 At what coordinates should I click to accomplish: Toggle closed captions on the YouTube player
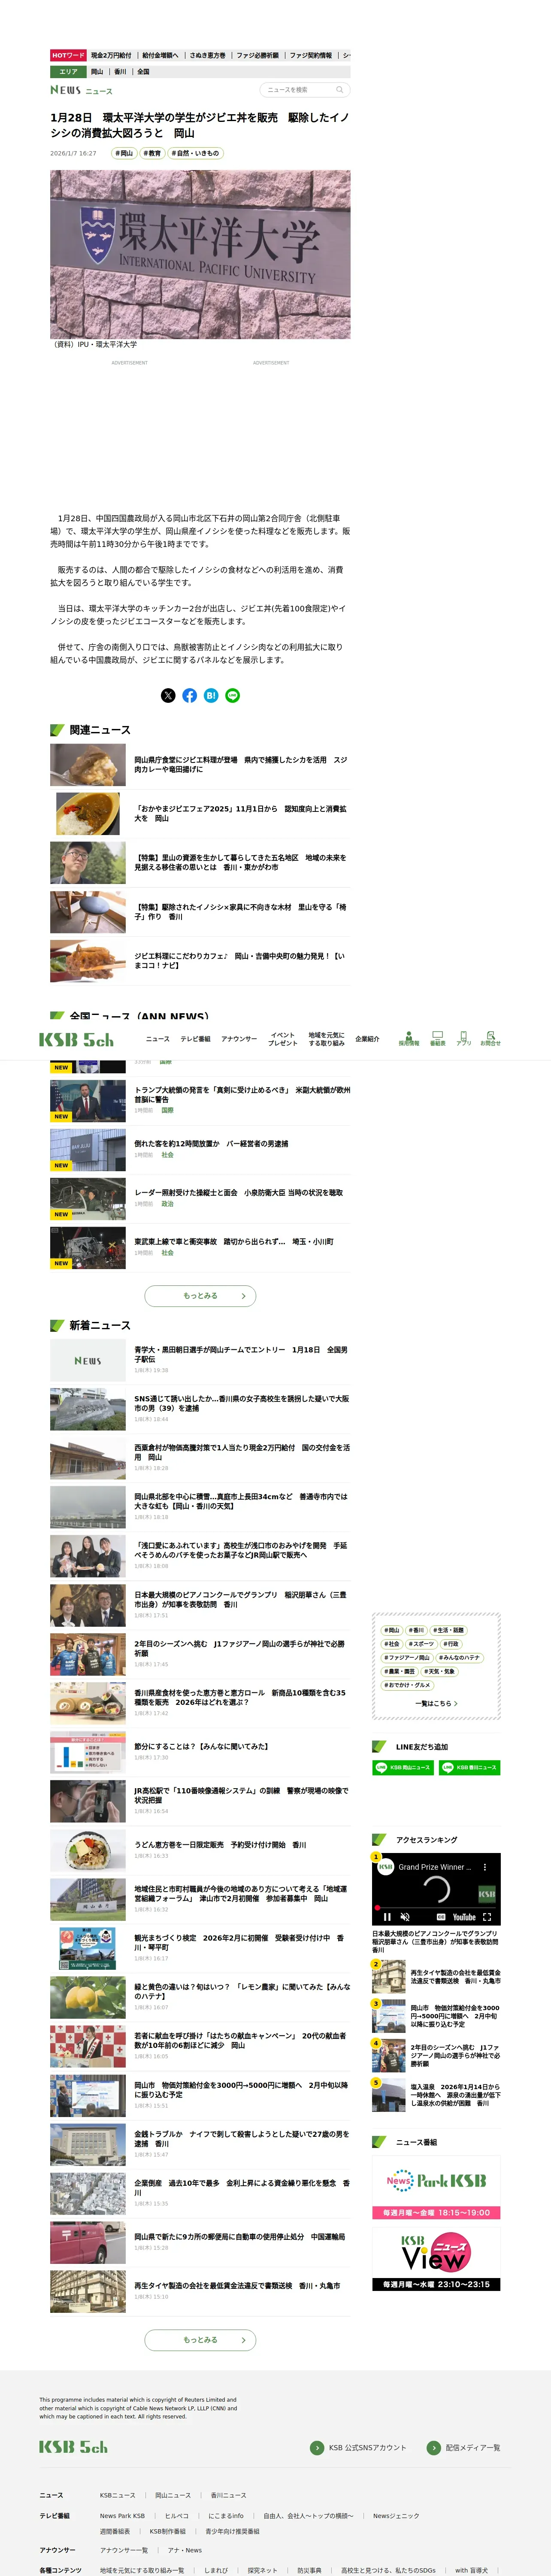441,1917
